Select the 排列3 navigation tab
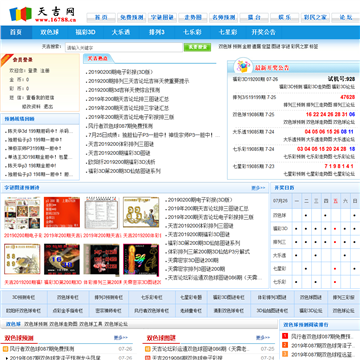Image resolution: width=360 pixels, height=360 pixels. [157, 32]
